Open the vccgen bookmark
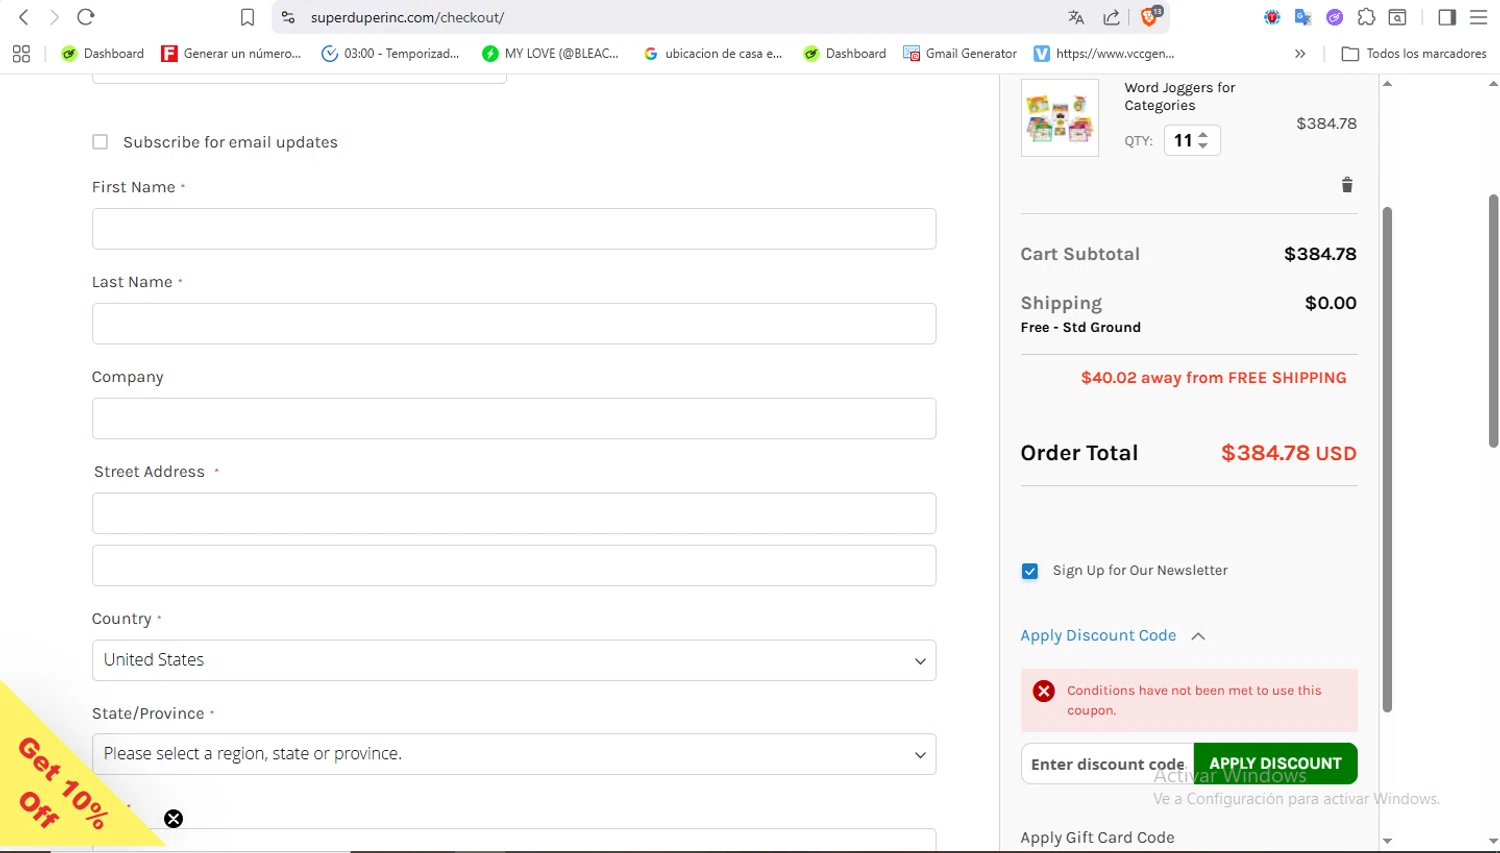 [1104, 54]
